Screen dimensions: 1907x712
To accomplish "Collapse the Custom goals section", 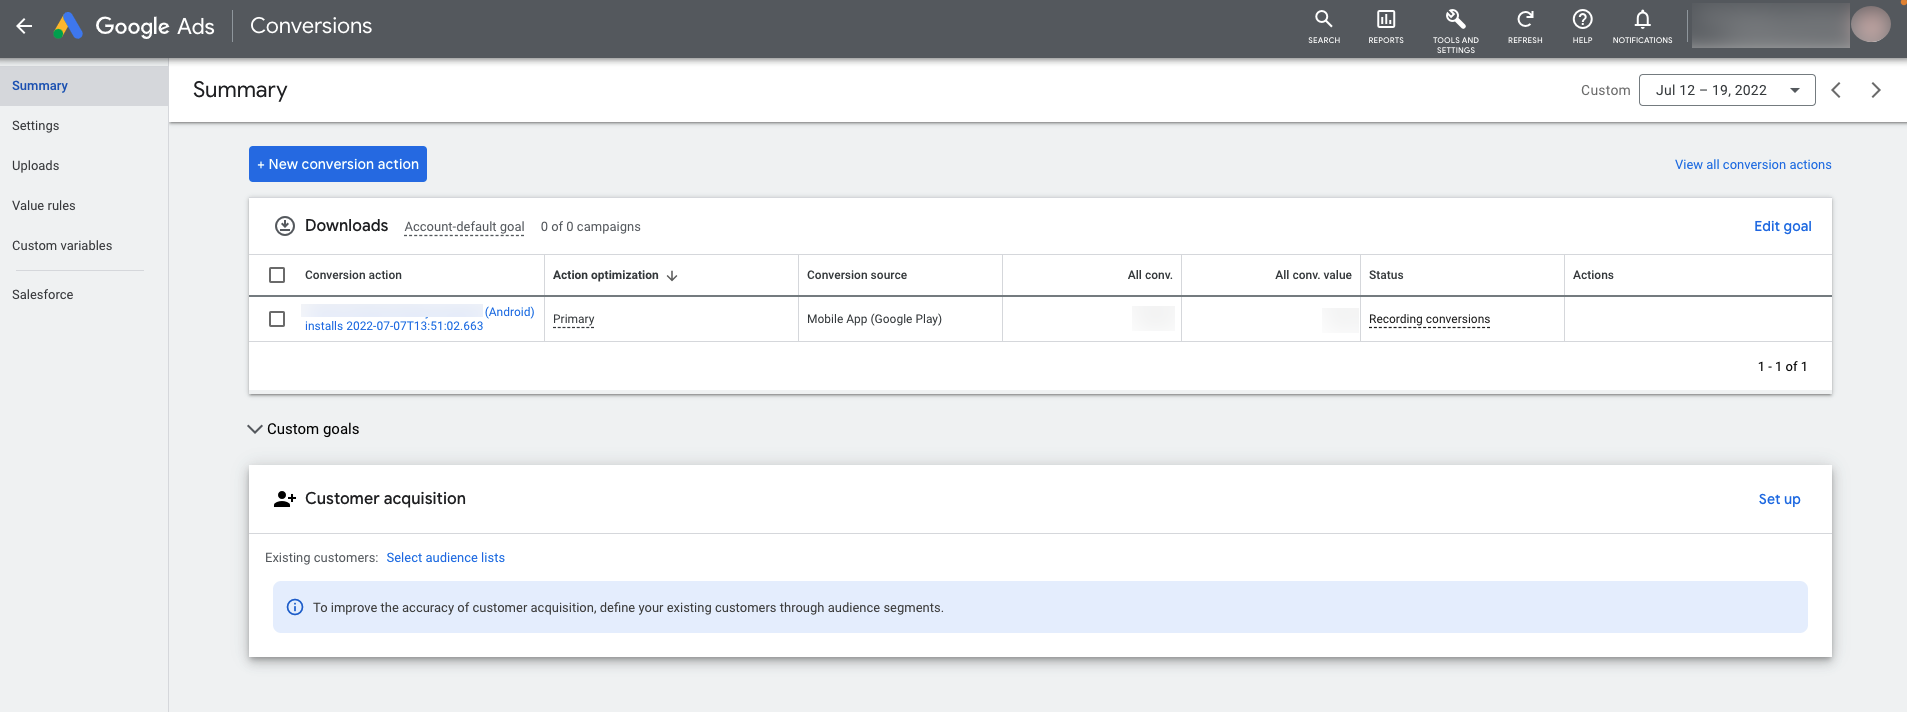I will 255,429.
